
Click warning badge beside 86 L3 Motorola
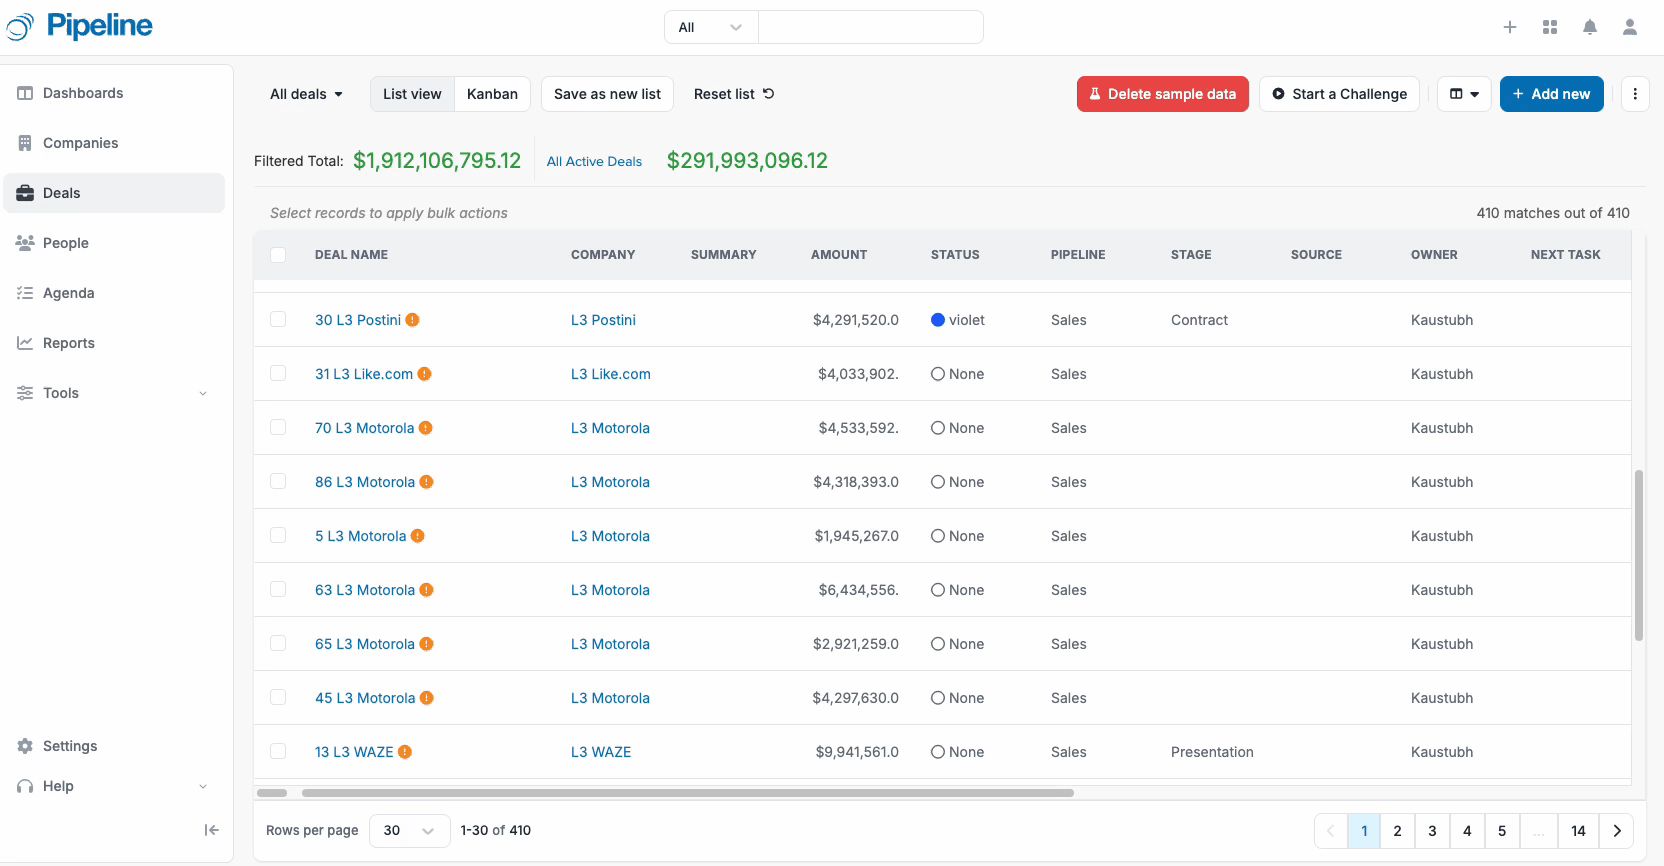click(x=426, y=482)
